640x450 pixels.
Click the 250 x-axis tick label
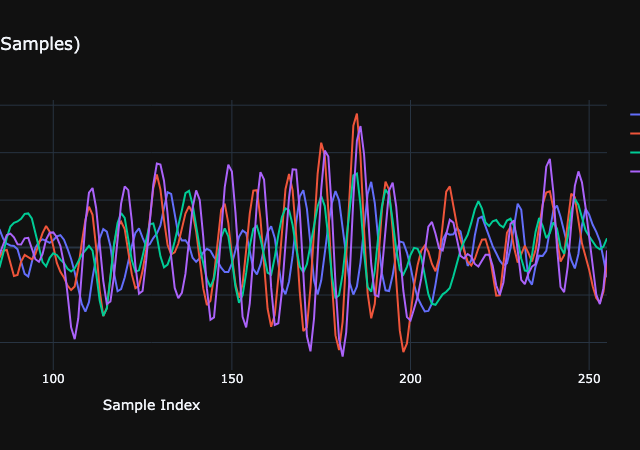coord(588,378)
